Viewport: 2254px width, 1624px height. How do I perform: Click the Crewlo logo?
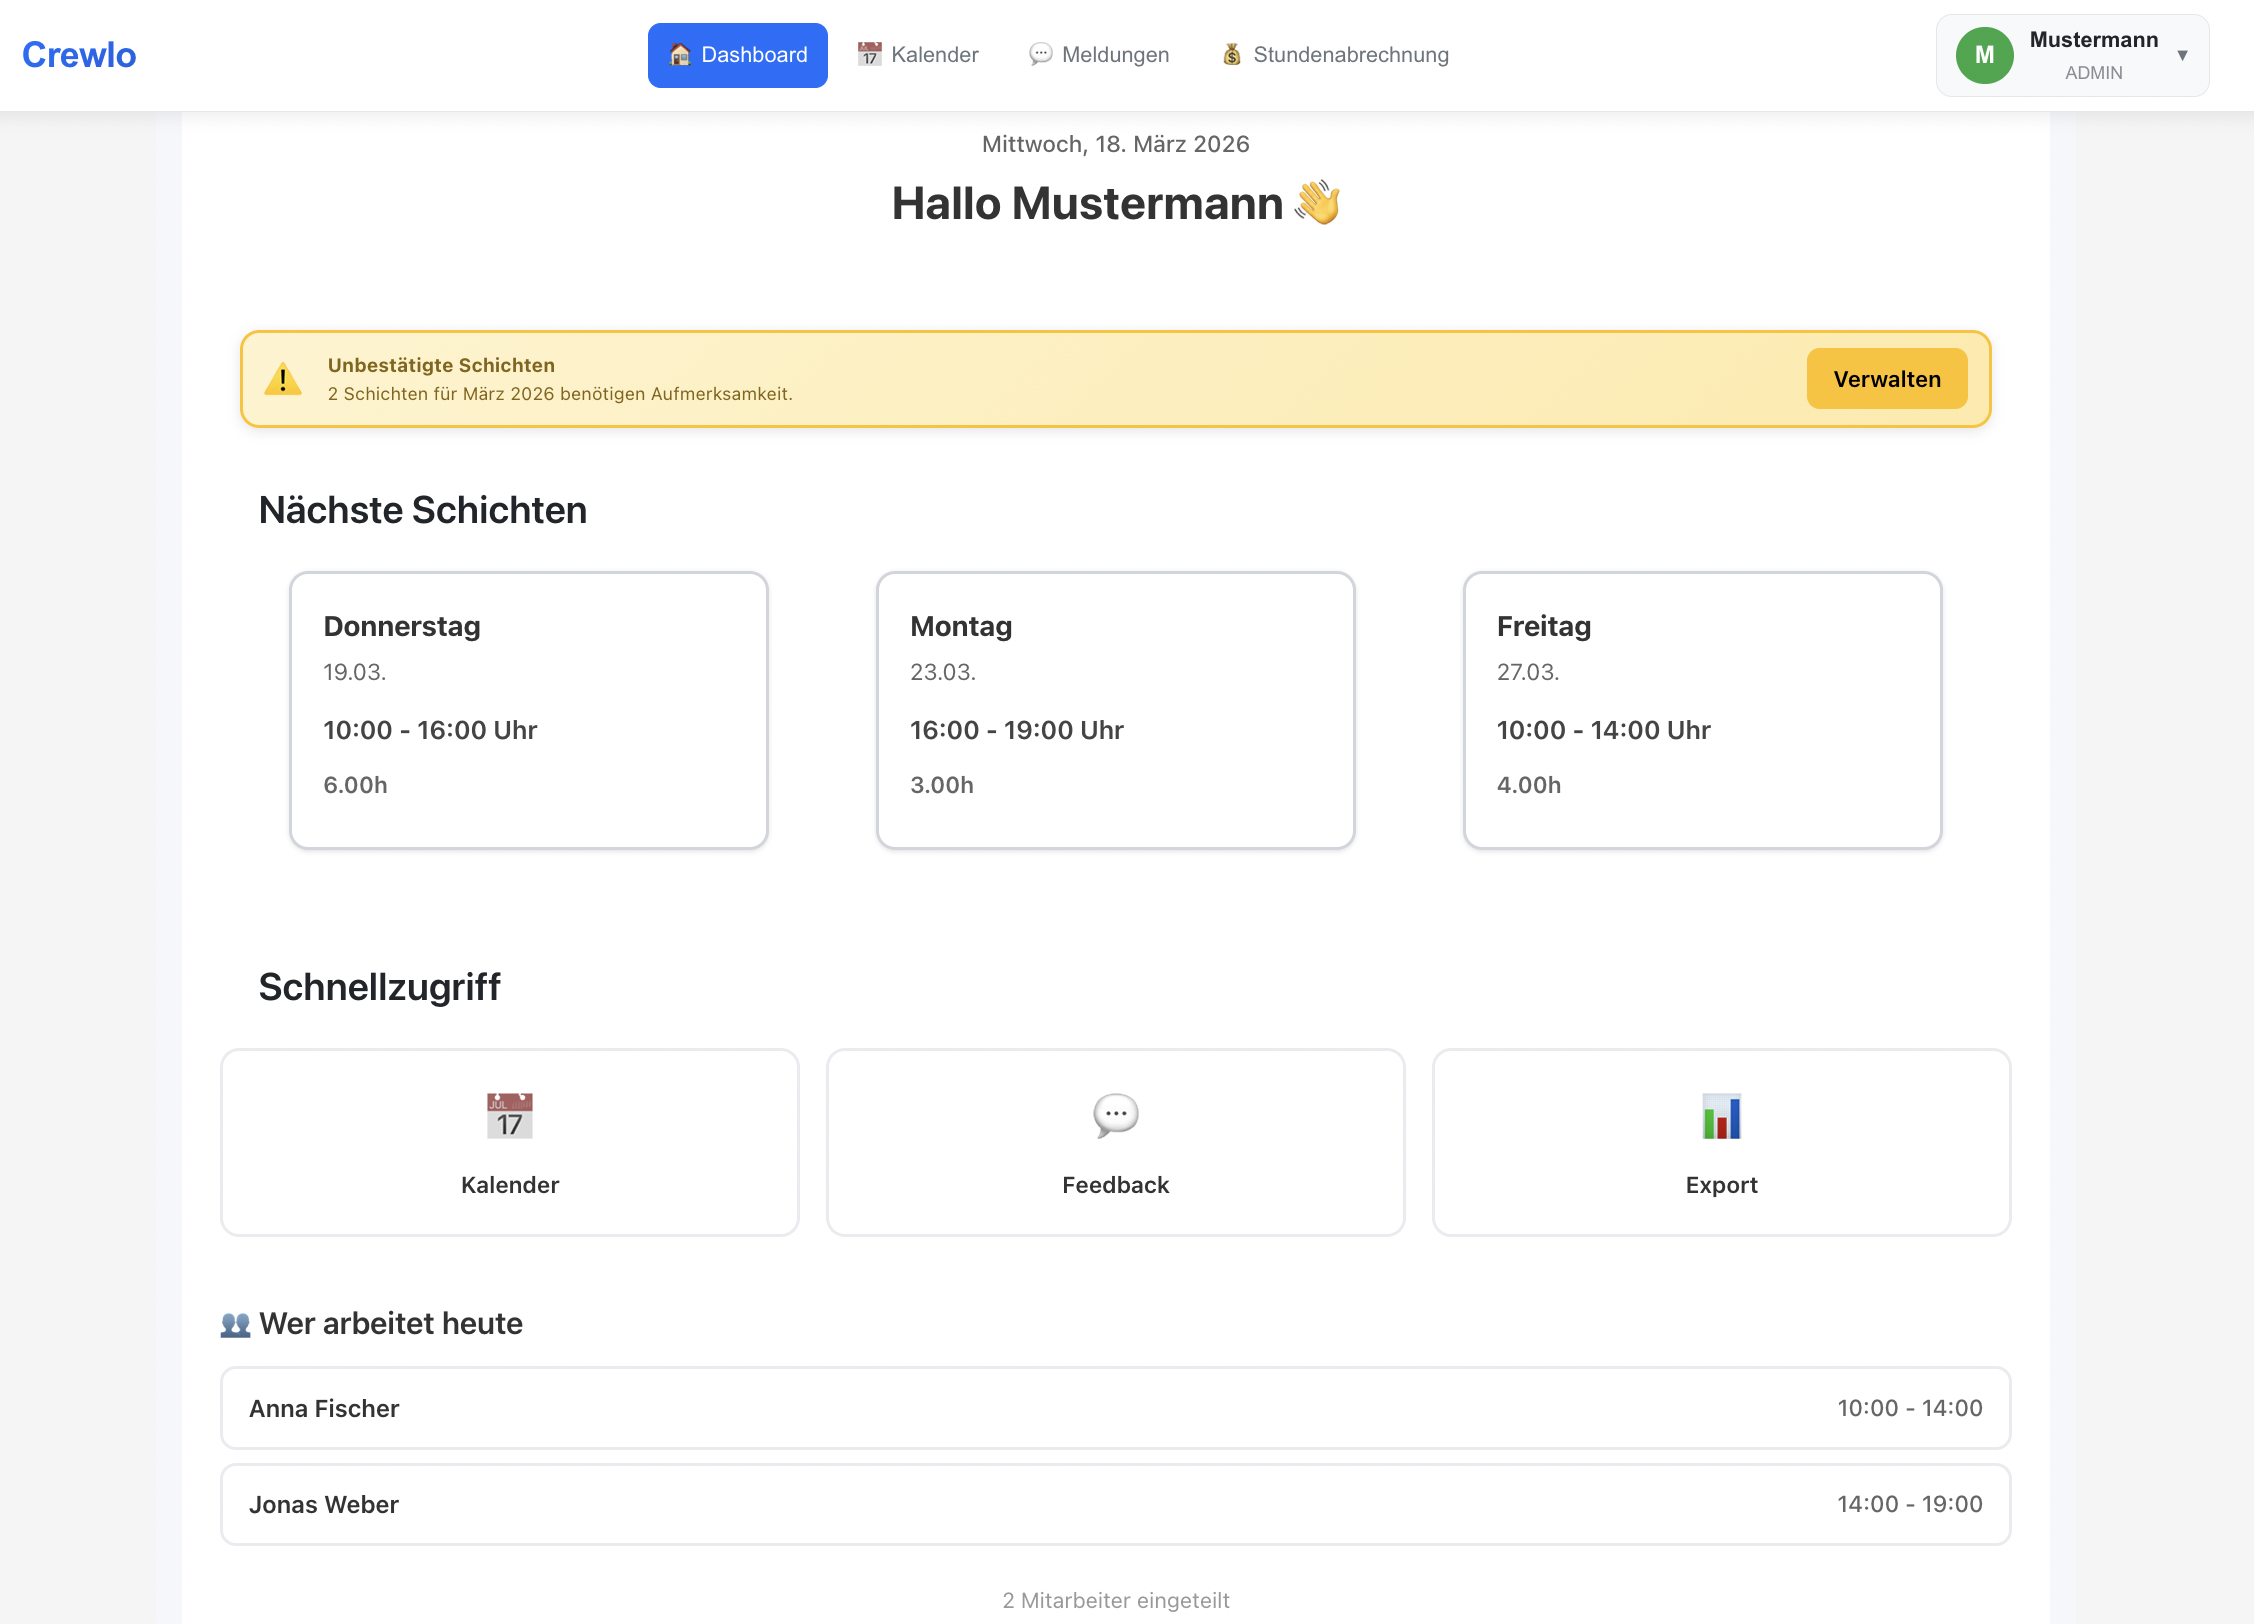click(x=78, y=54)
